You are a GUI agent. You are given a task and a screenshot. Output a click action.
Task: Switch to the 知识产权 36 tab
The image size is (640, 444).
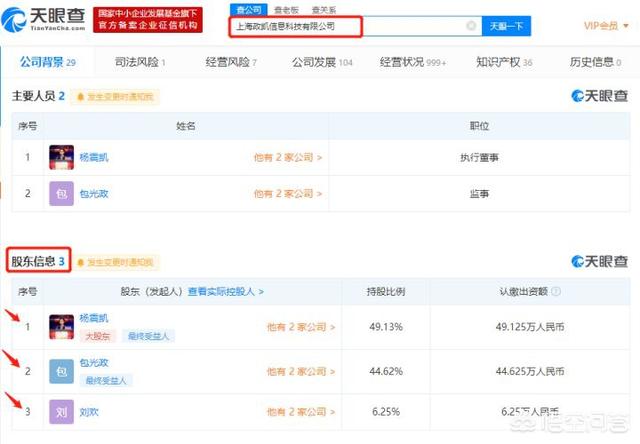click(x=504, y=62)
